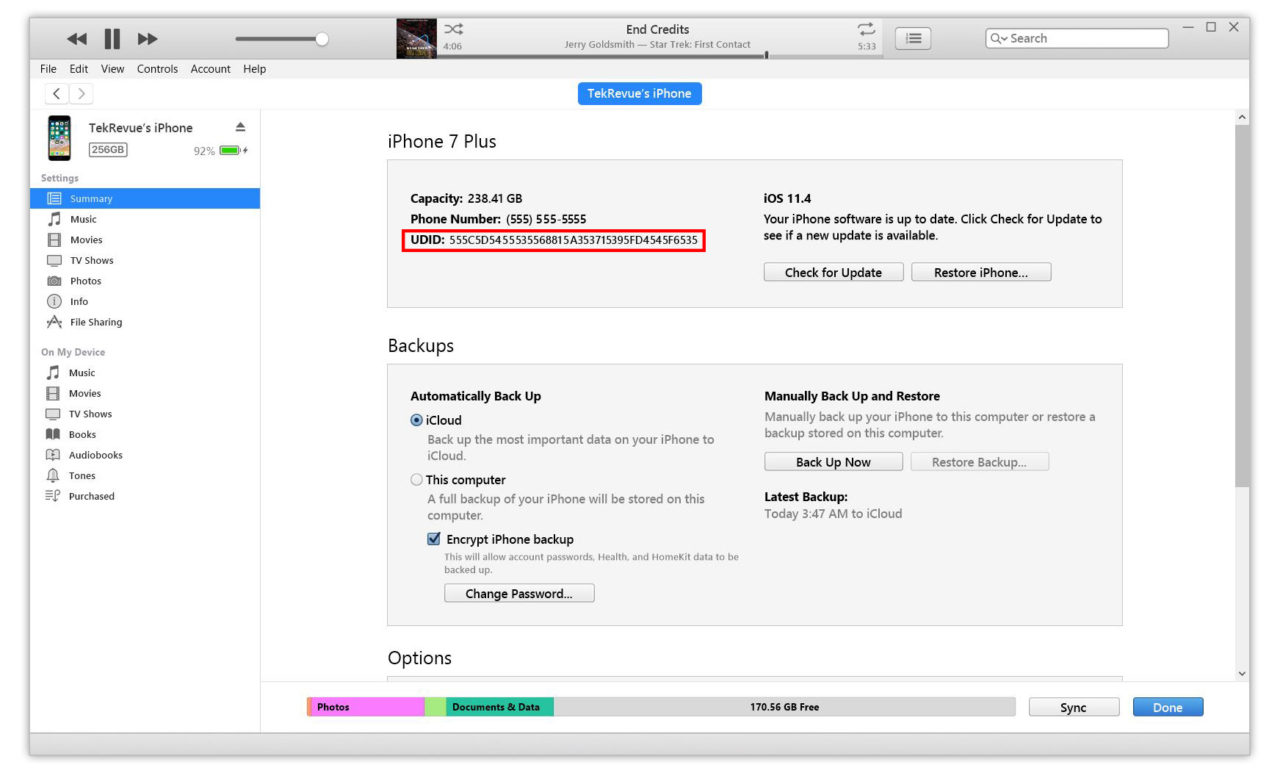
Task: Select iCloud backup radio button
Action: click(x=417, y=420)
